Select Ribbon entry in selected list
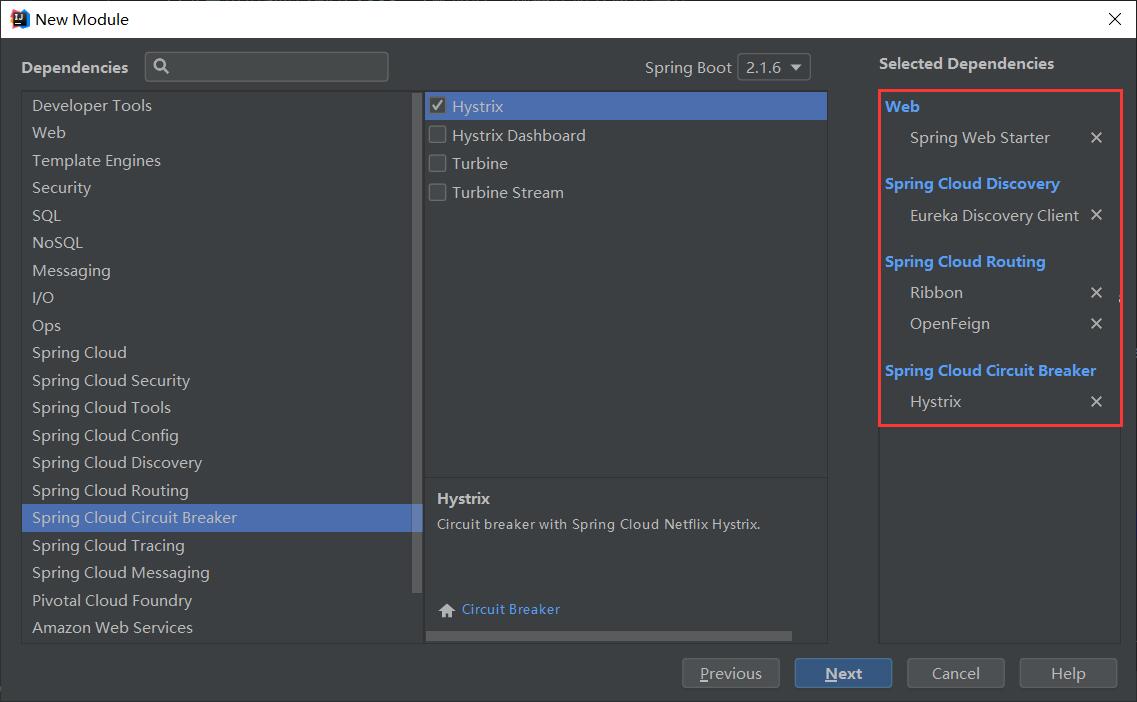 (x=936, y=293)
